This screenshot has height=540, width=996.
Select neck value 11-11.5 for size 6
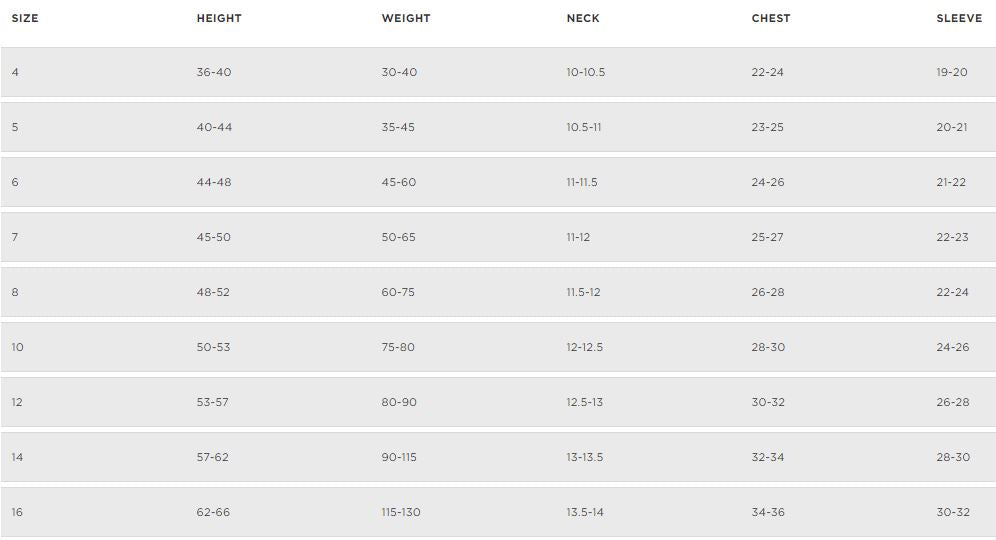pos(582,182)
